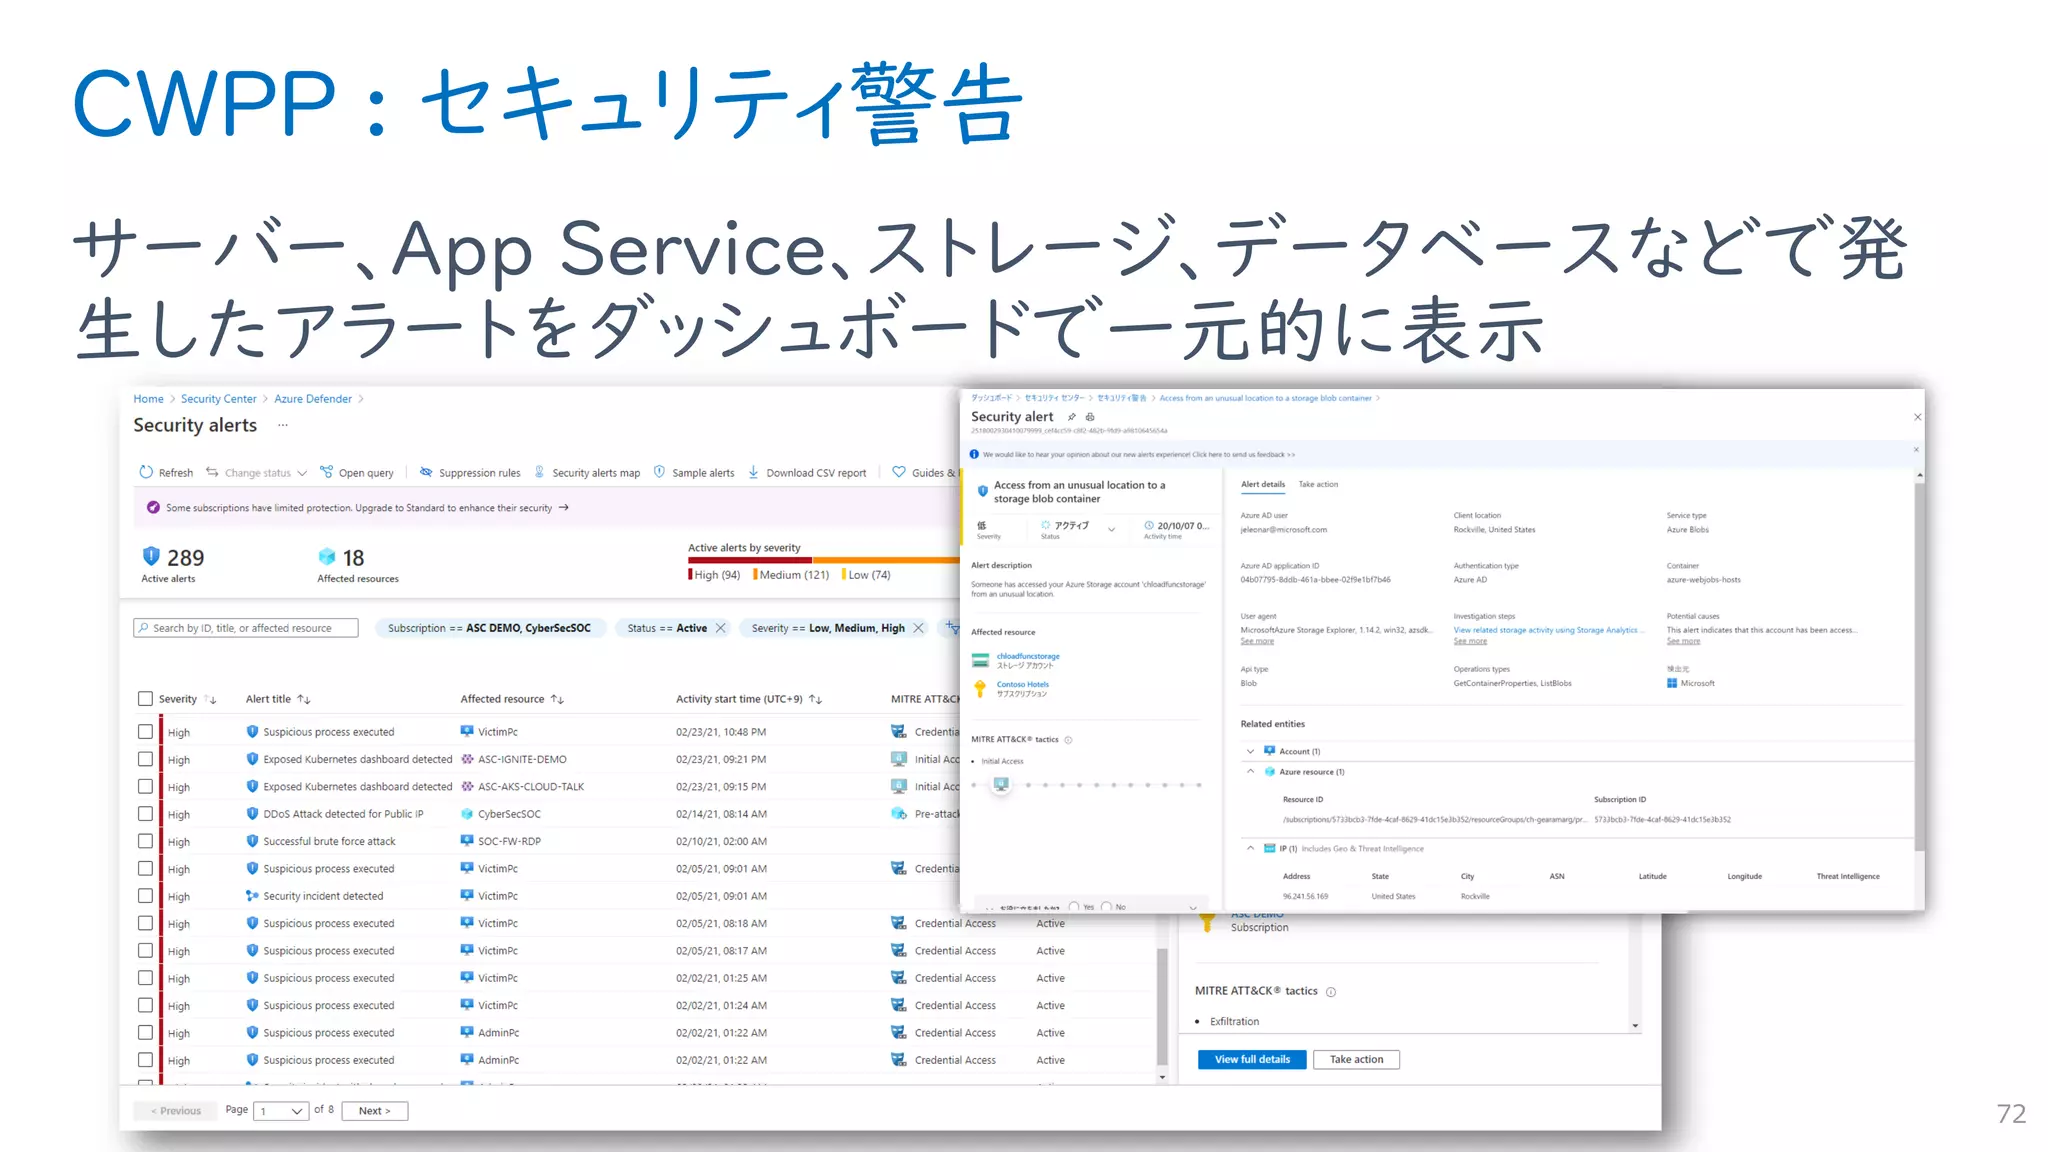The height and width of the screenshot is (1152, 2048).
Task: Click the Sample alerts shield icon
Action: pos(659,472)
